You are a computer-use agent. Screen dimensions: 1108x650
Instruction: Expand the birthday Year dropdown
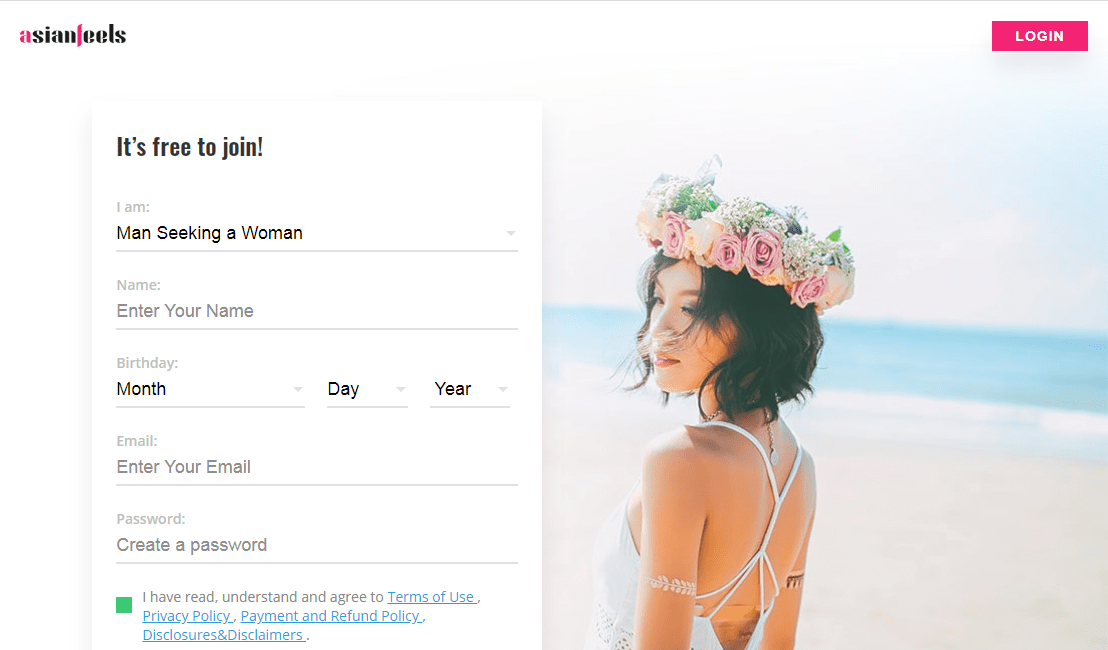[470, 389]
